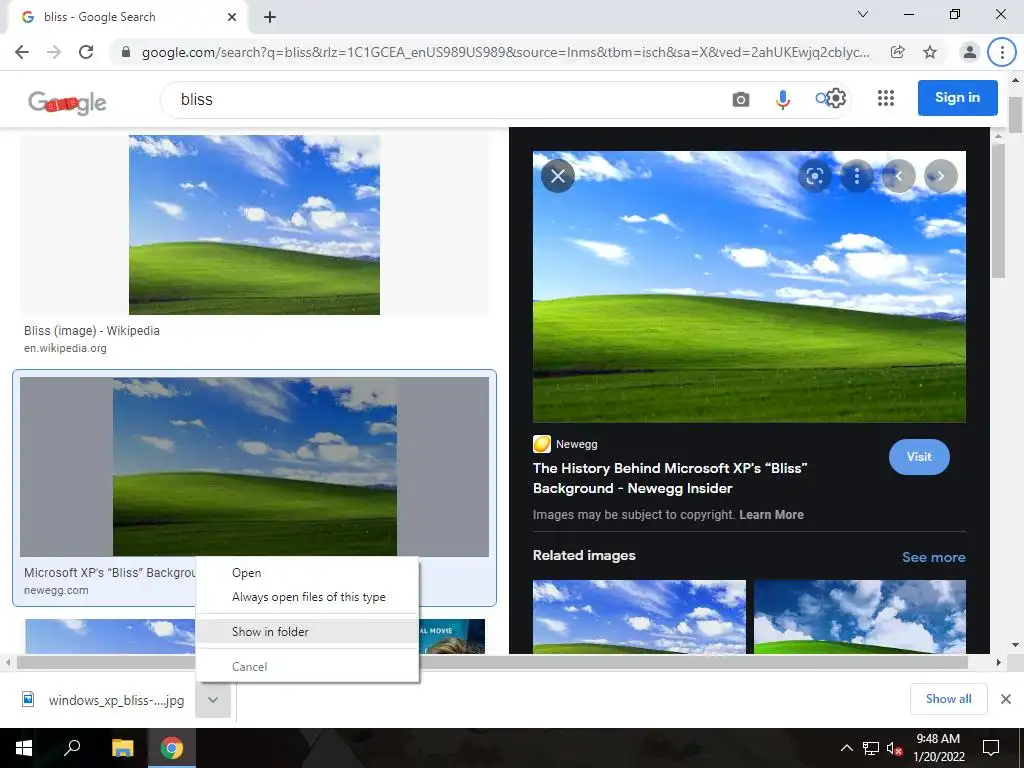The height and width of the screenshot is (768, 1024).
Task: Click the muted volume tray icon
Action: [894, 748]
